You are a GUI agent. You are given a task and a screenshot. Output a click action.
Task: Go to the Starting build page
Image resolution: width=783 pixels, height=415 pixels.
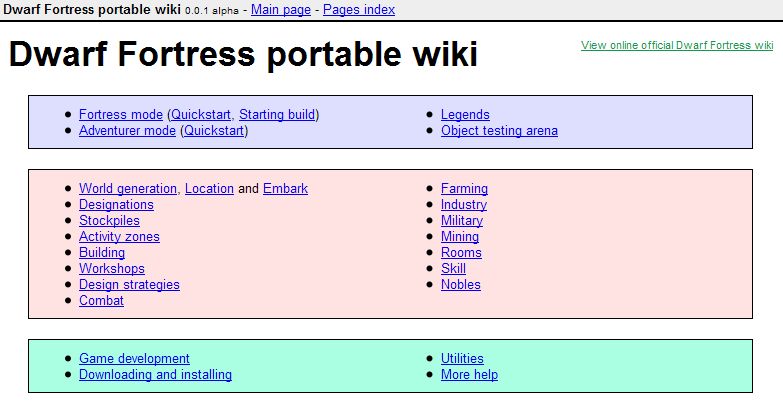coord(278,115)
